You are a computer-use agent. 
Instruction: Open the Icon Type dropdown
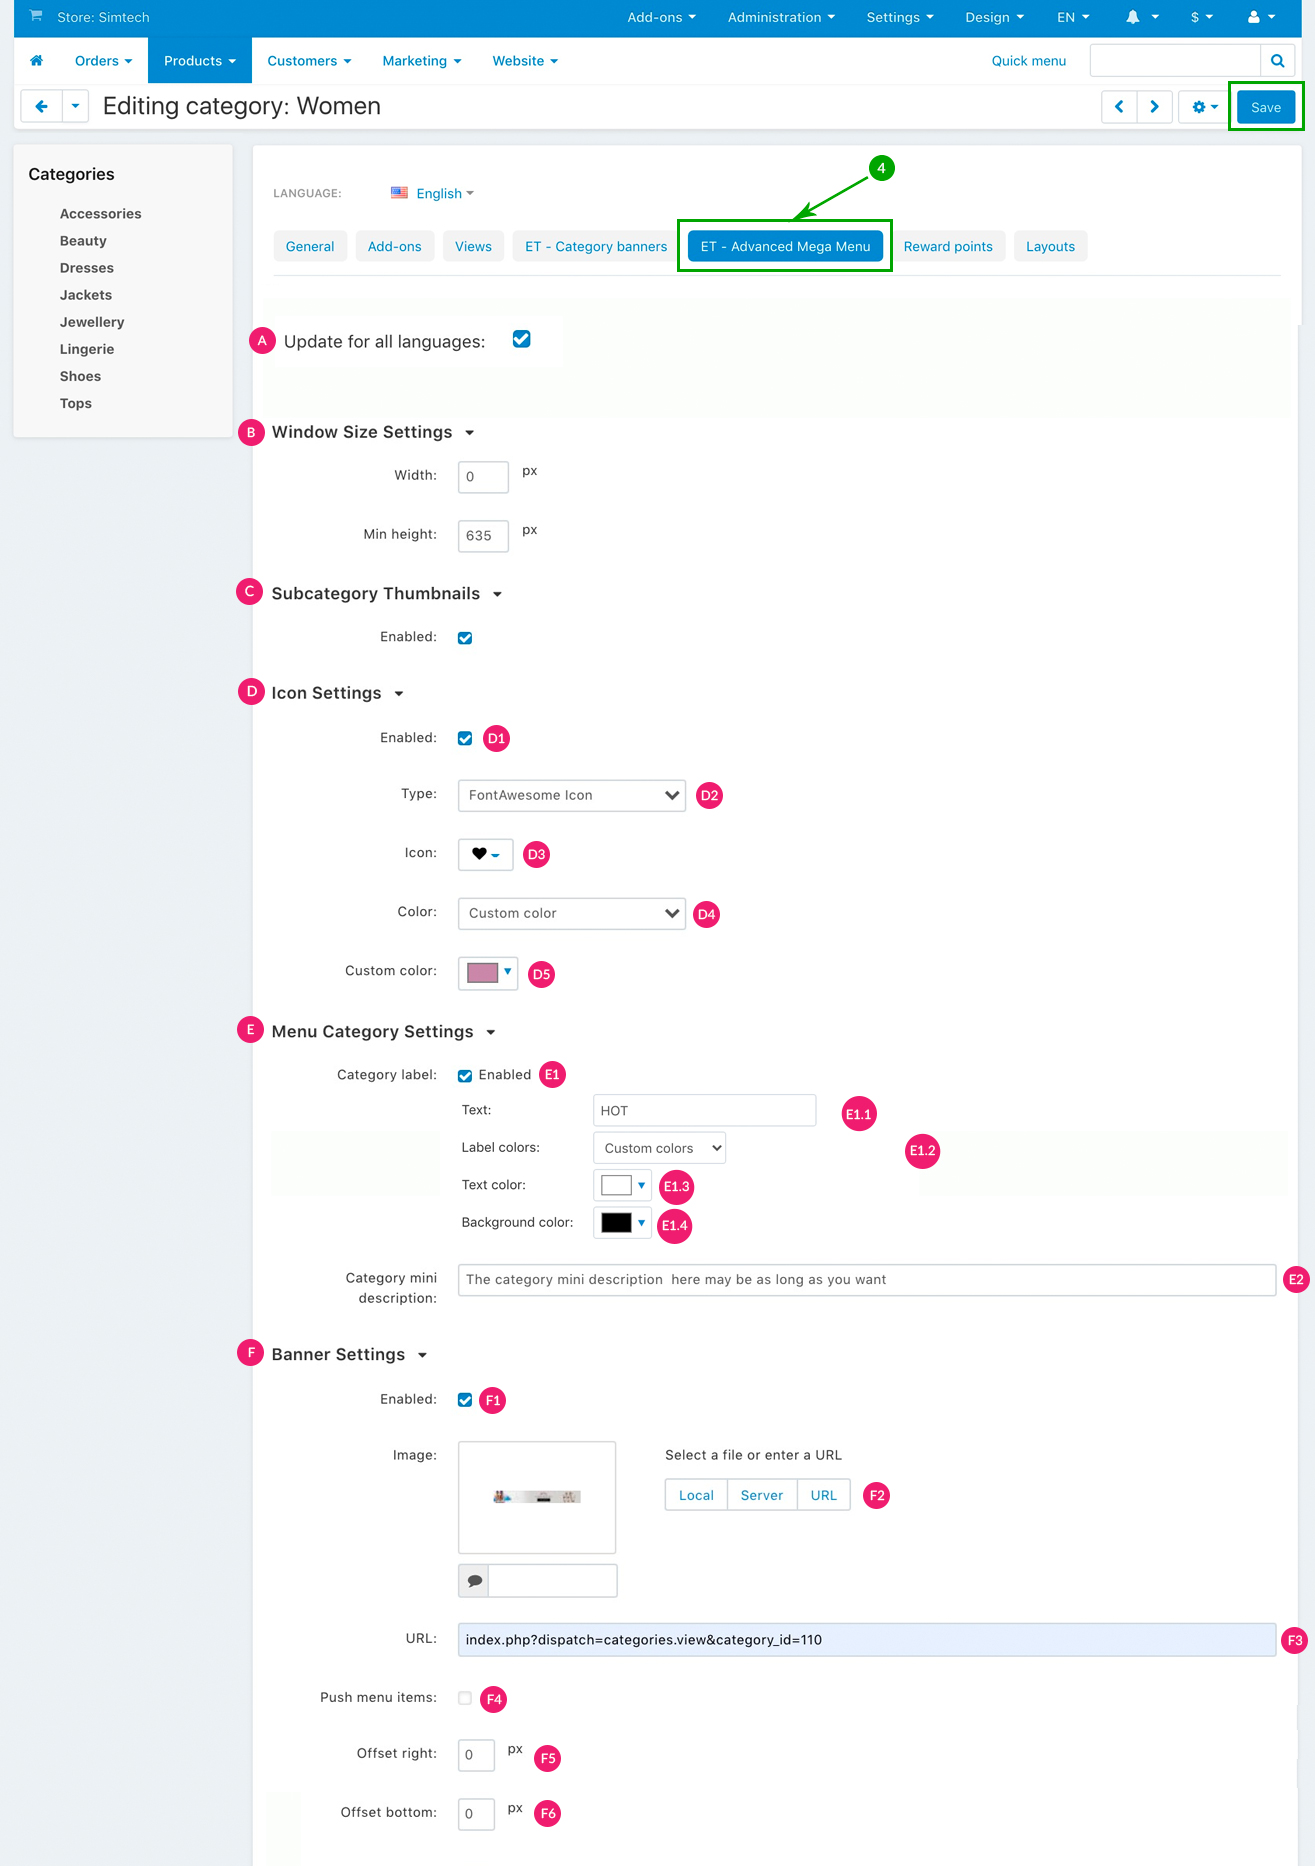[571, 796]
